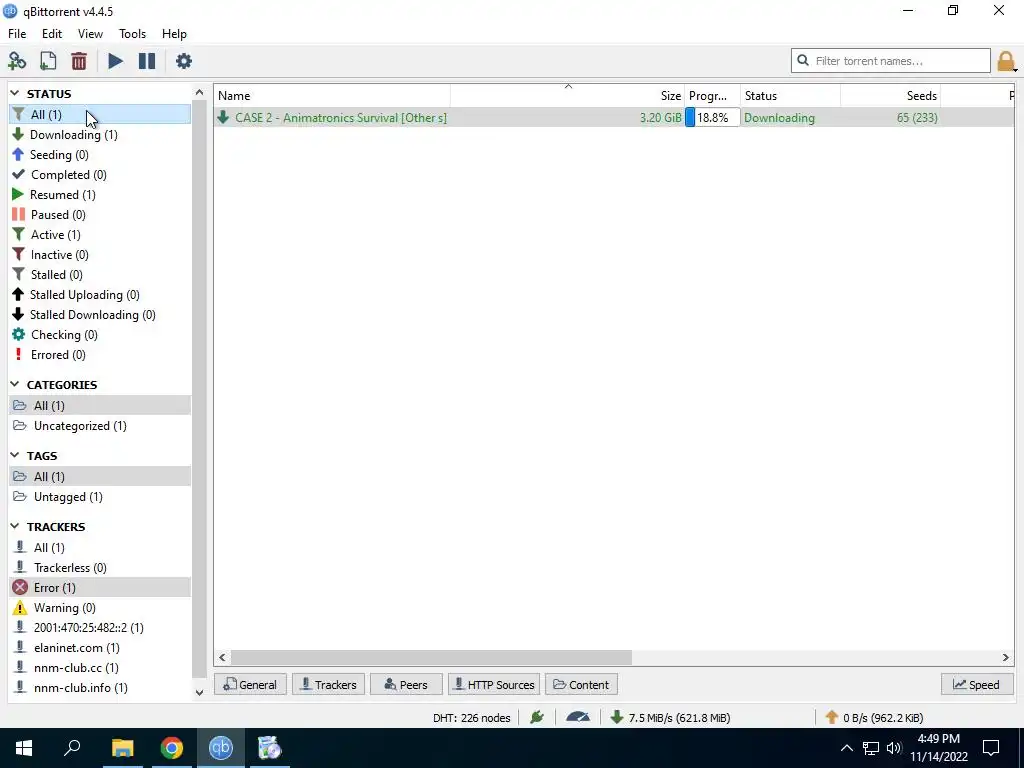
Task: Click the green download speed arrow in status bar
Action: tap(616, 717)
